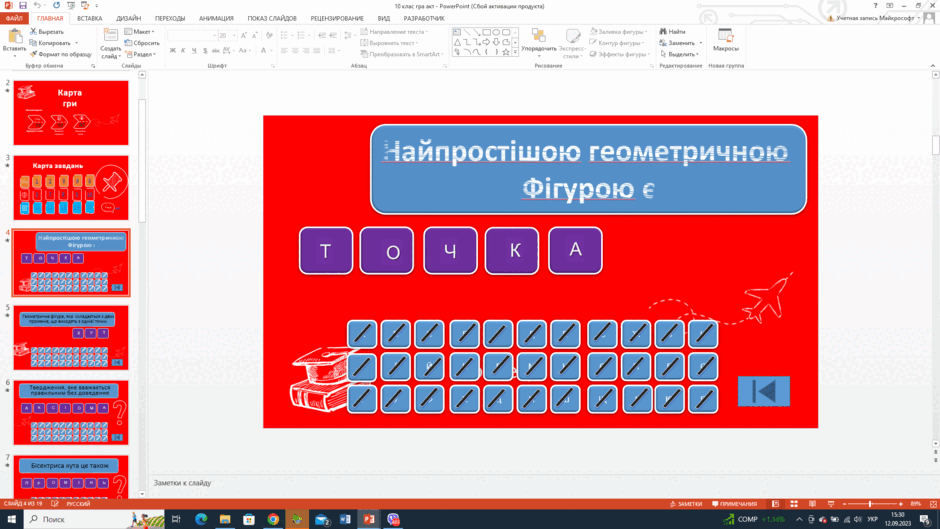
Task: Click the purple letter 'Ч' button on the slide
Action: click(450, 251)
